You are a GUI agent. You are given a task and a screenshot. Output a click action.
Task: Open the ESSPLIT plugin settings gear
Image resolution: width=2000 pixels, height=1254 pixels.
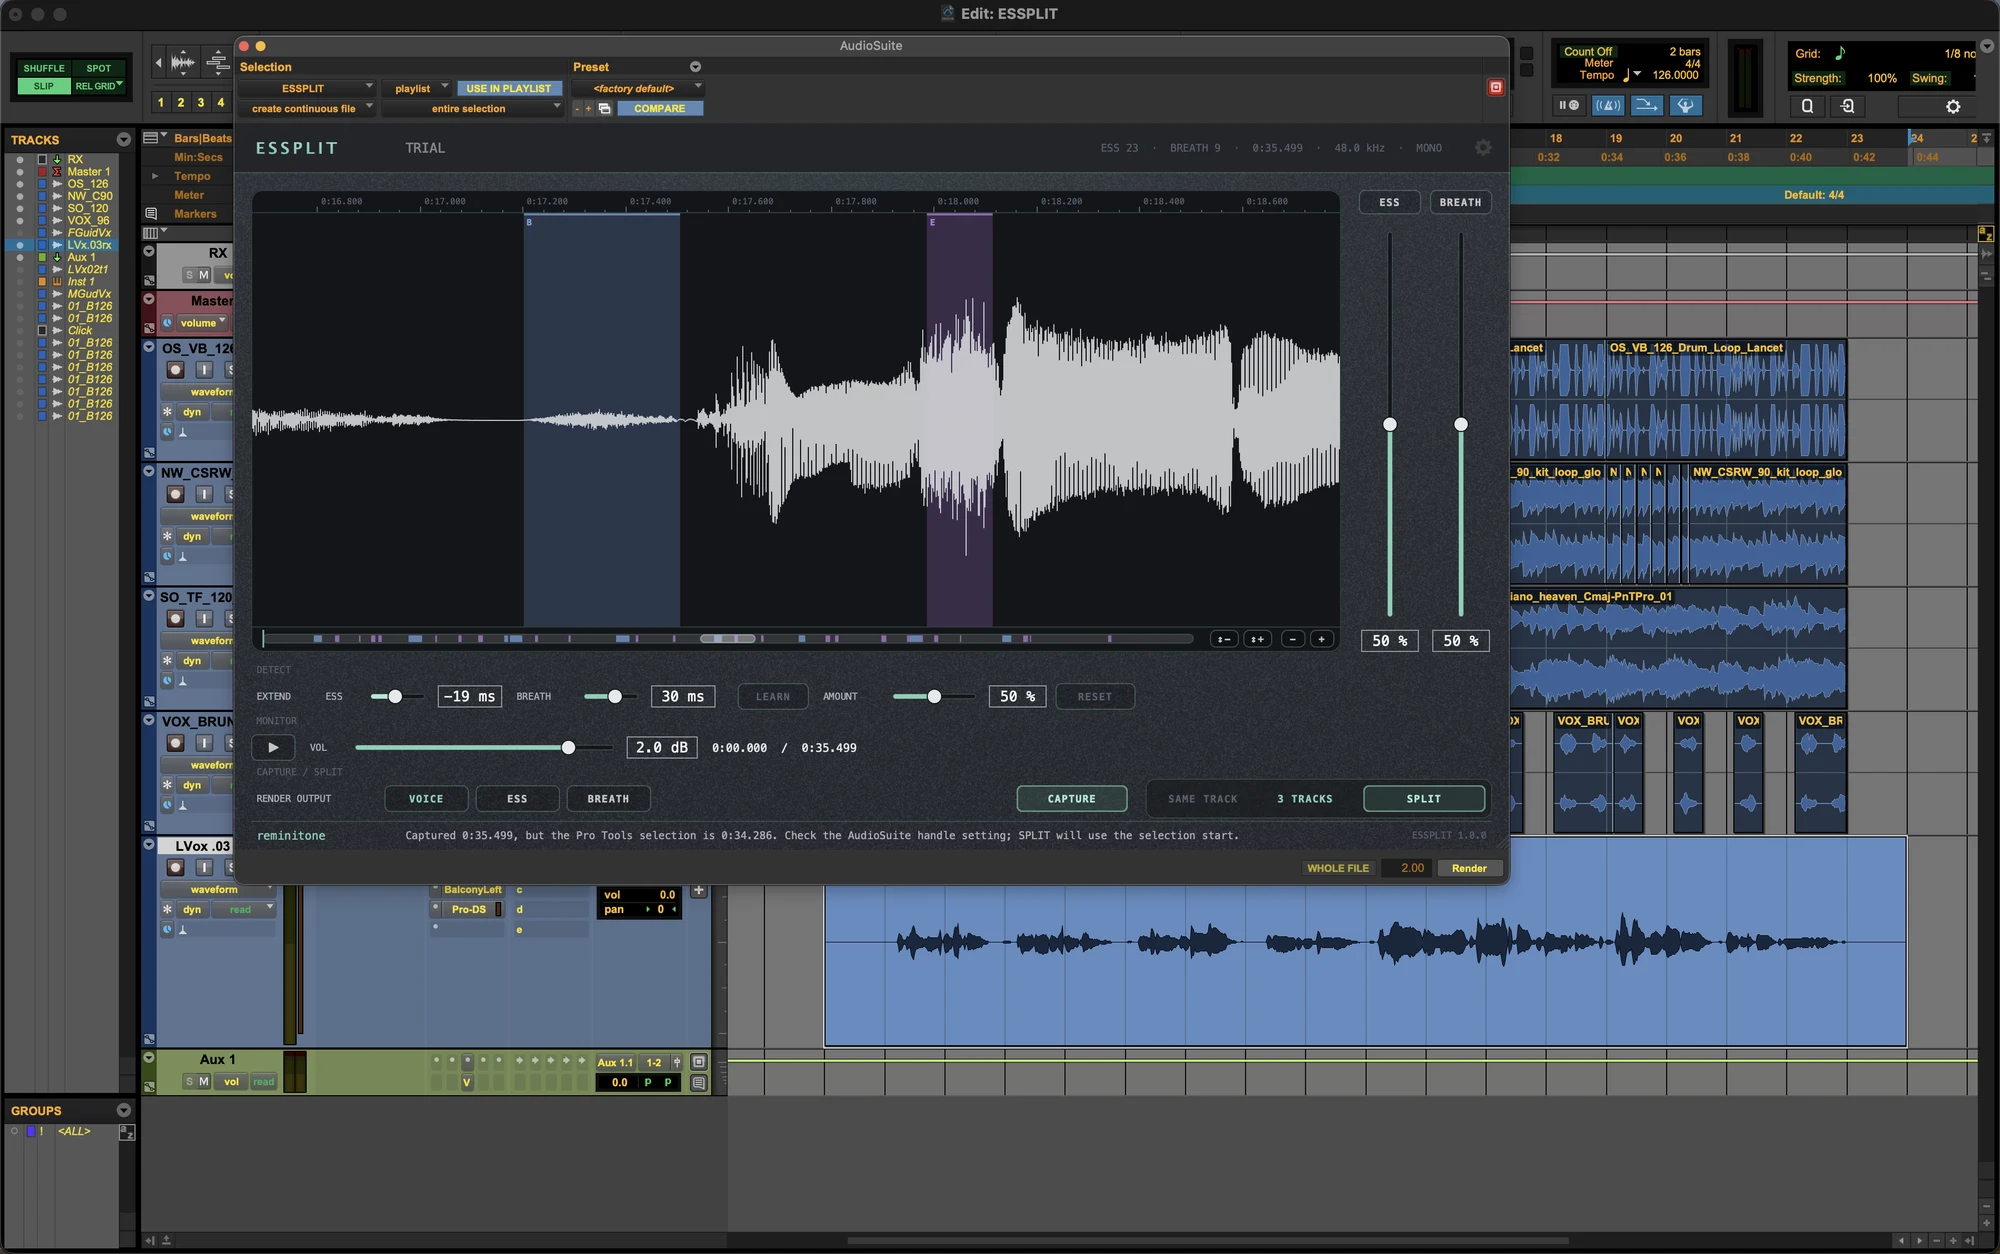coord(1483,148)
